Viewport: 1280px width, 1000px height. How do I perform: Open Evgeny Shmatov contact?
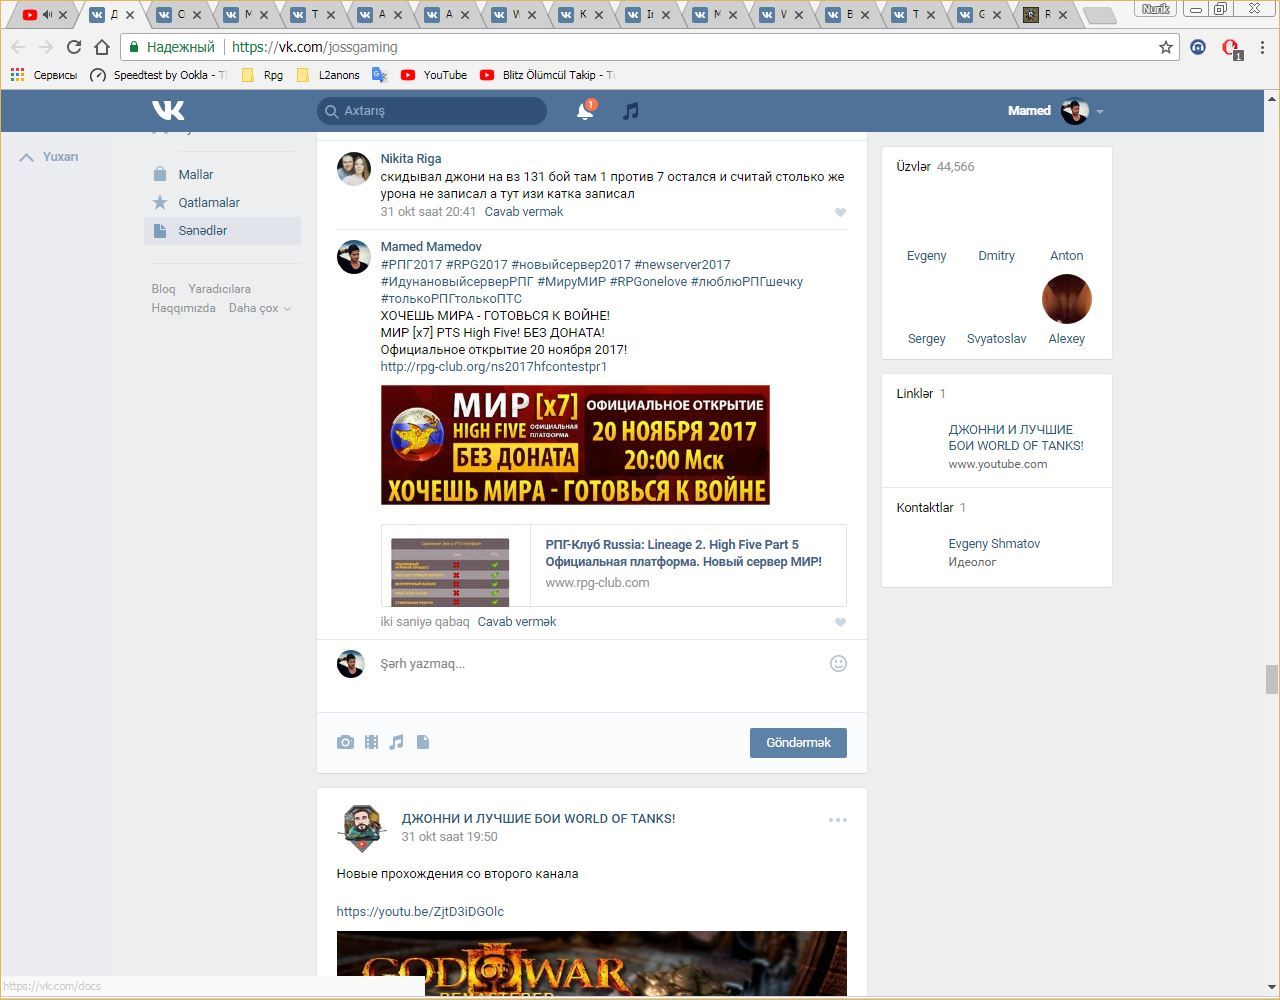point(994,544)
